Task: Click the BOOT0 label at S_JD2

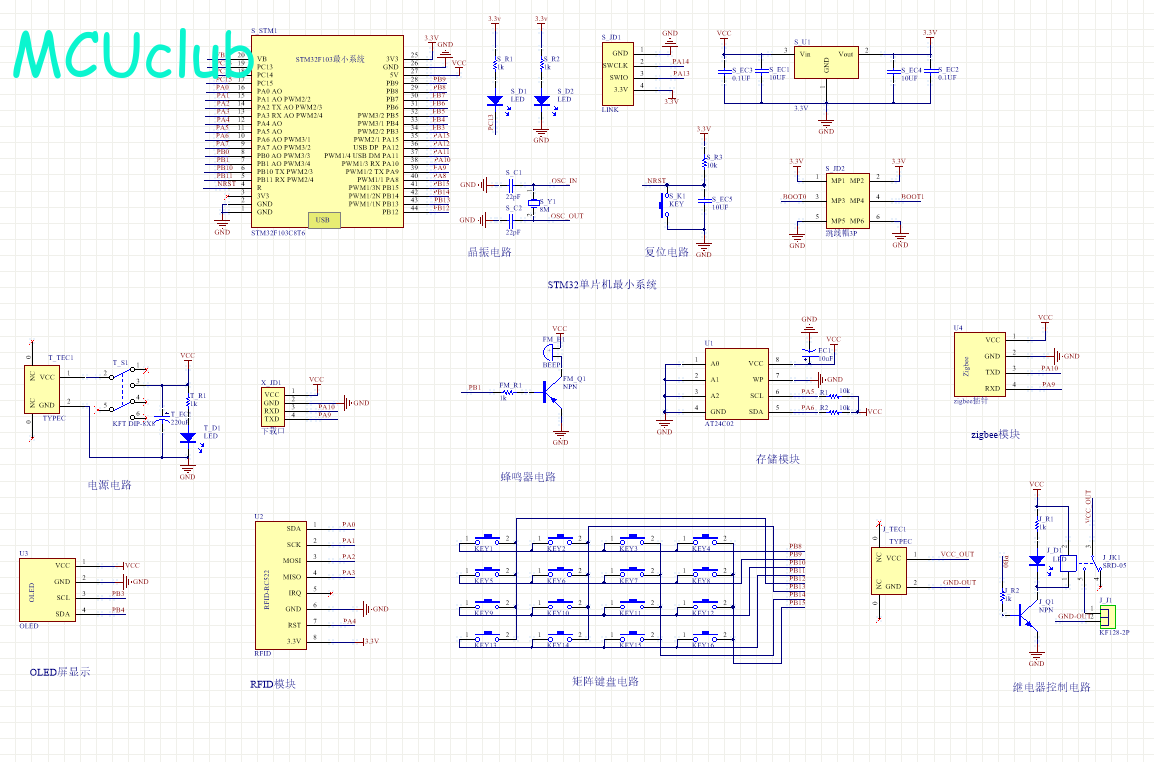Action: 795,197
